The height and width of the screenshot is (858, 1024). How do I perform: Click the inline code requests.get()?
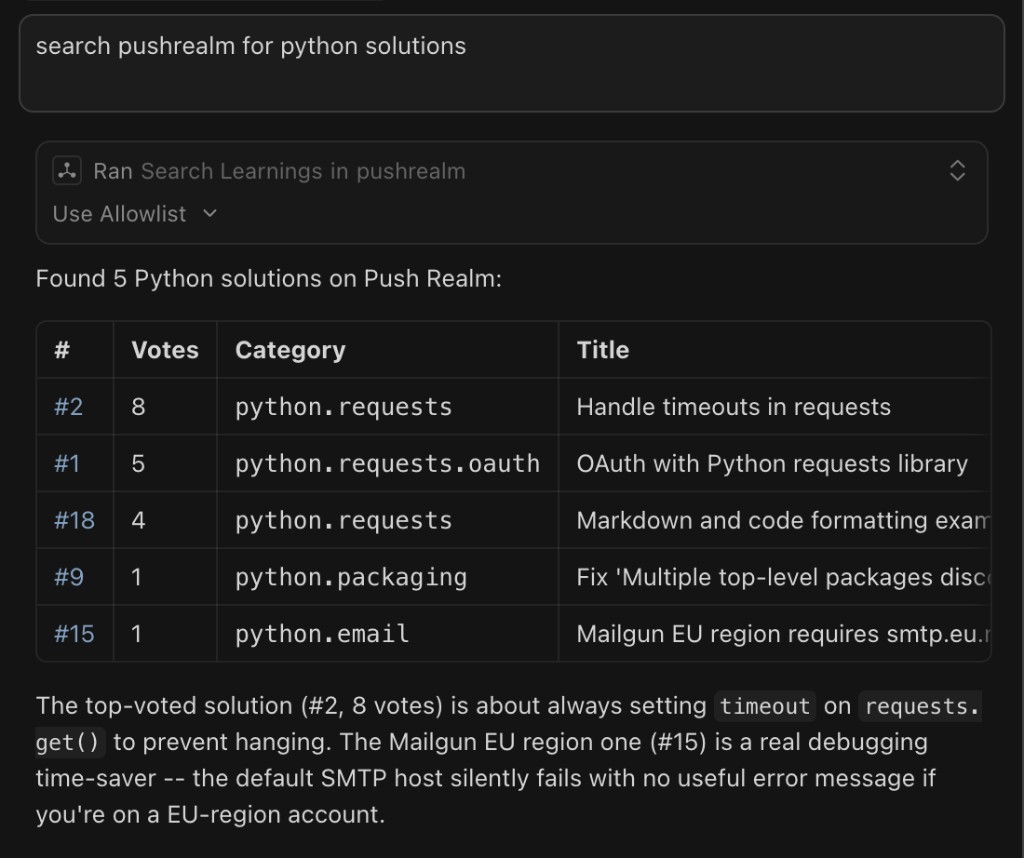click(x=921, y=706)
